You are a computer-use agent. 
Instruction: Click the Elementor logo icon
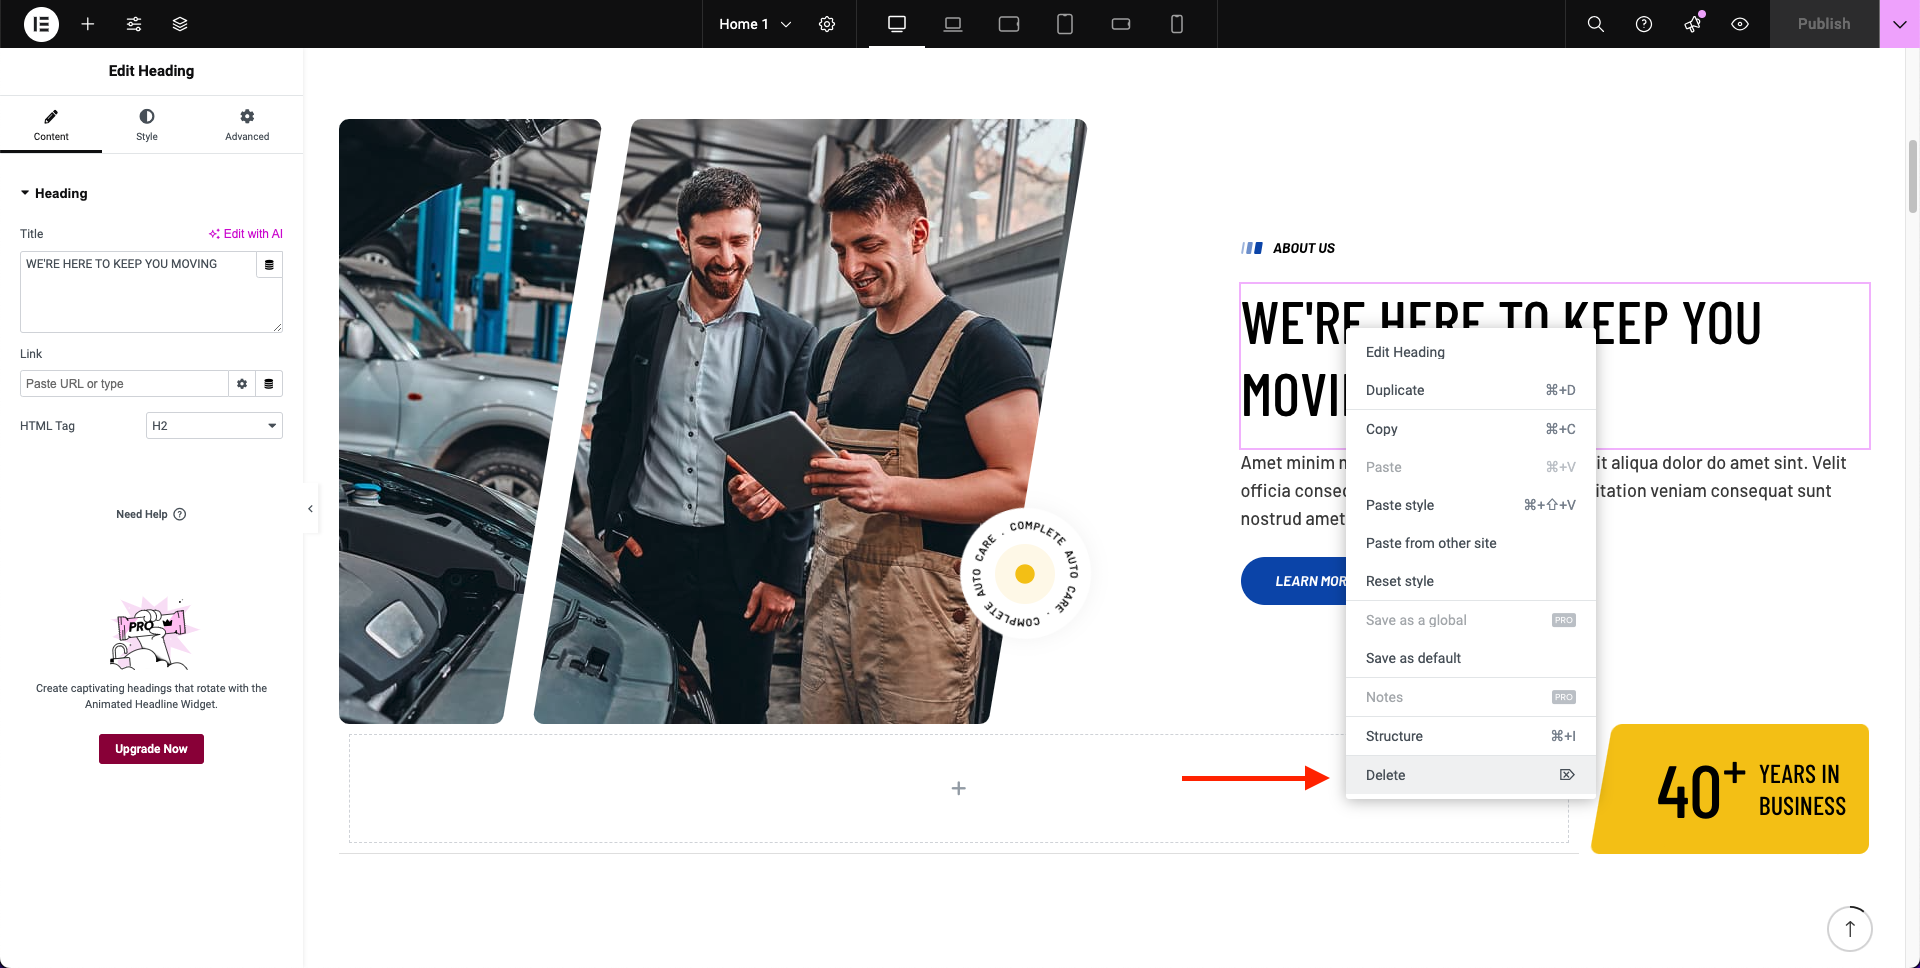click(41, 24)
